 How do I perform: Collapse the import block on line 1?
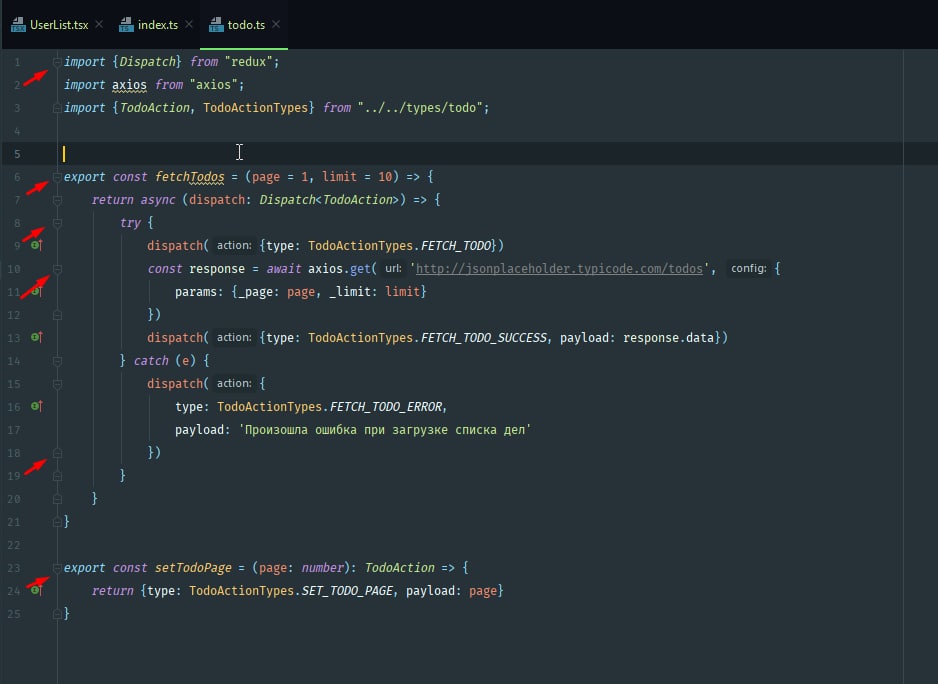coord(57,62)
